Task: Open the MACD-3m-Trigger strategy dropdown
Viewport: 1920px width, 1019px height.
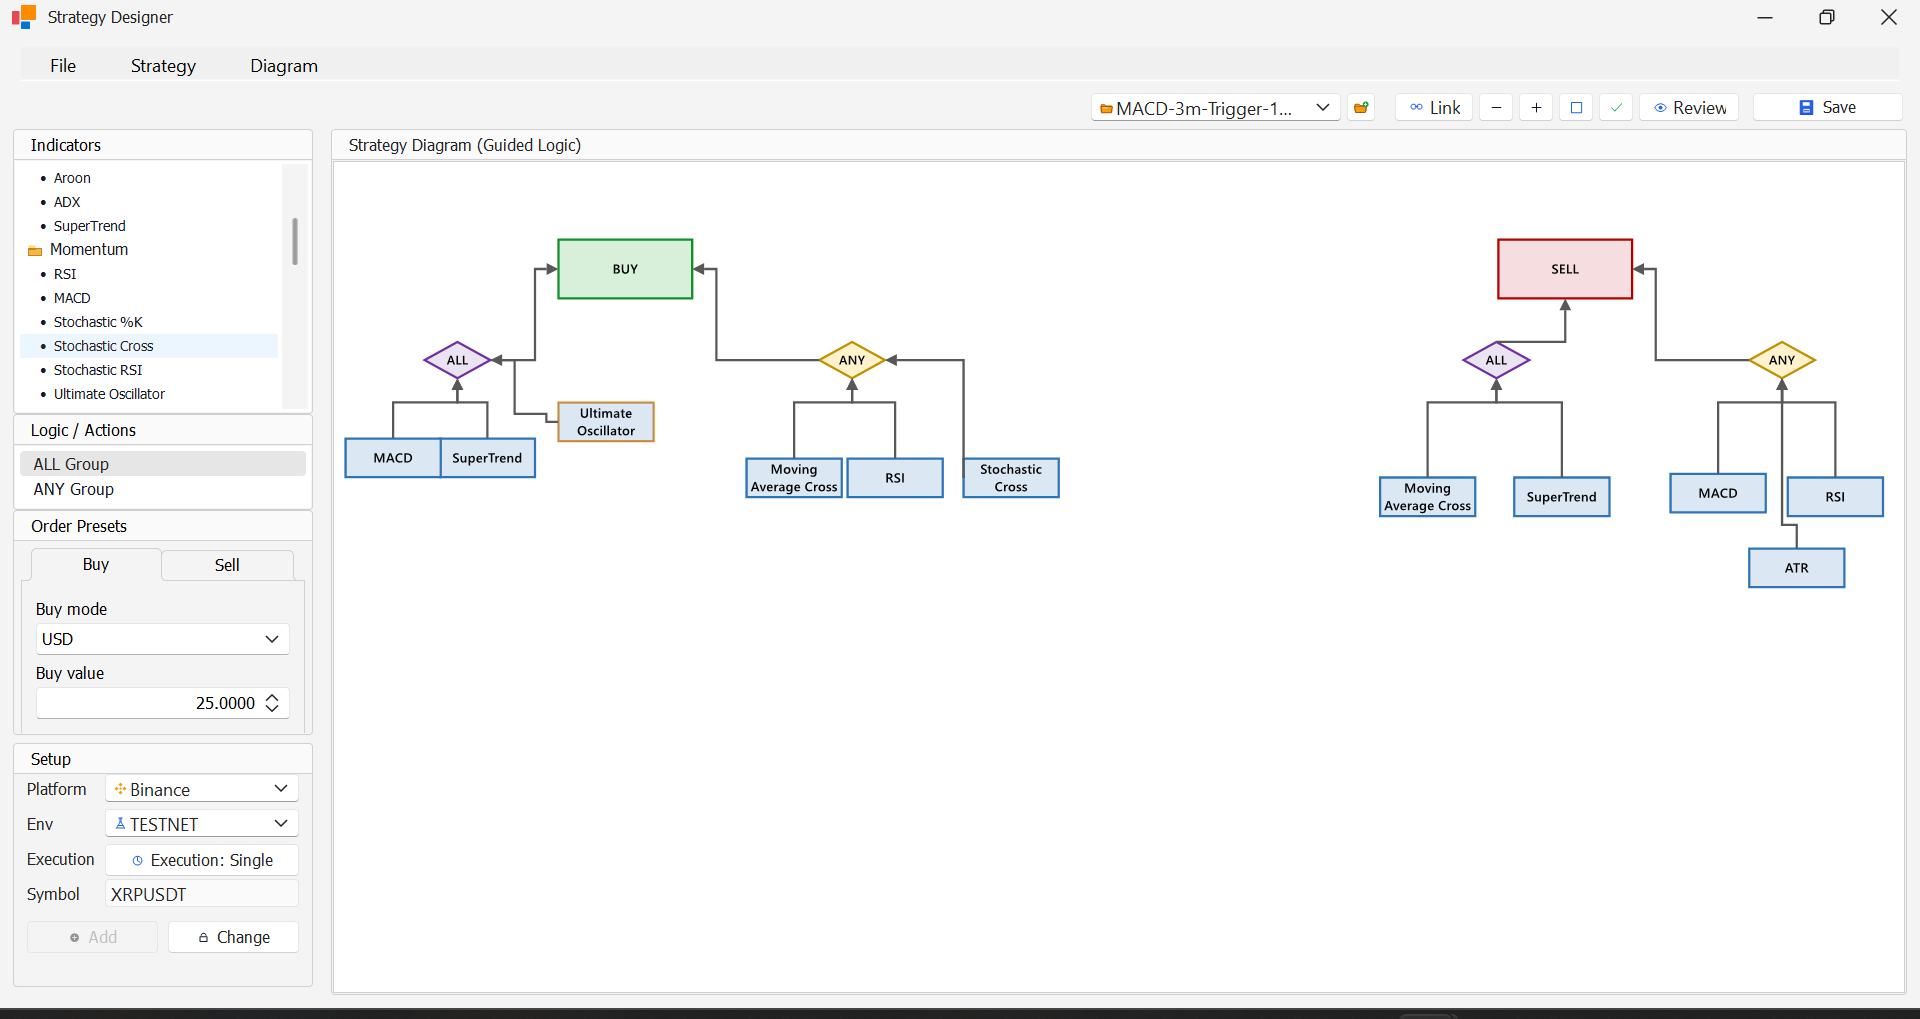Action: [x=1215, y=108]
